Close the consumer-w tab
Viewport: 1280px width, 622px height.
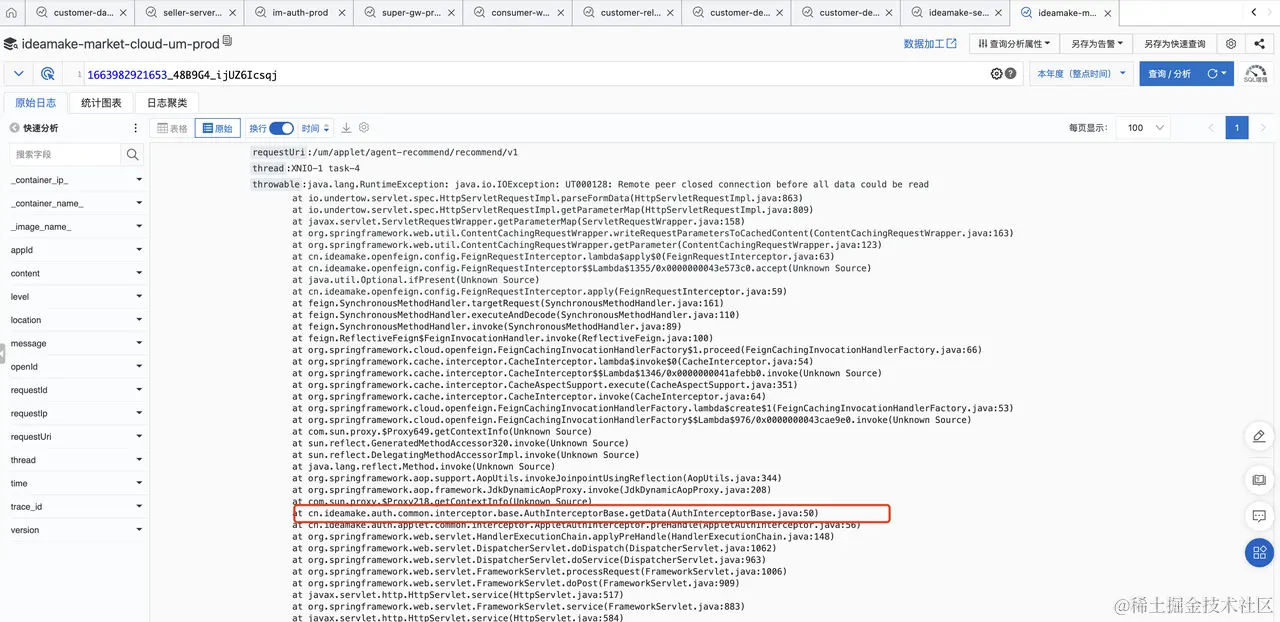pyautogui.click(x=560, y=13)
